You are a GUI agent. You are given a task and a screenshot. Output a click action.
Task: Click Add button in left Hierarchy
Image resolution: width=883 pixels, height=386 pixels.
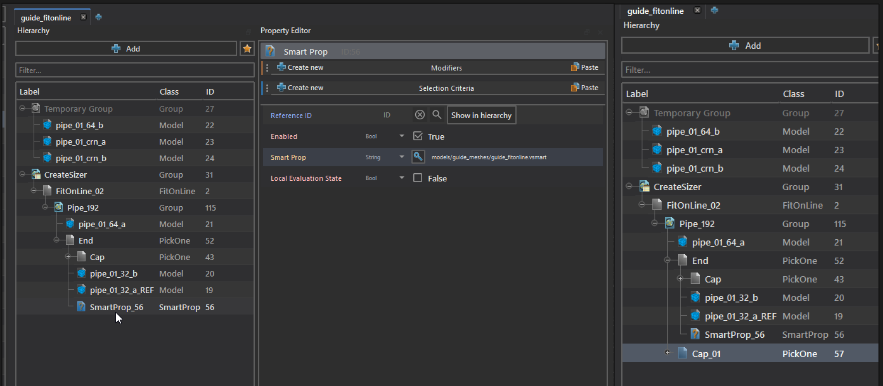pos(126,49)
